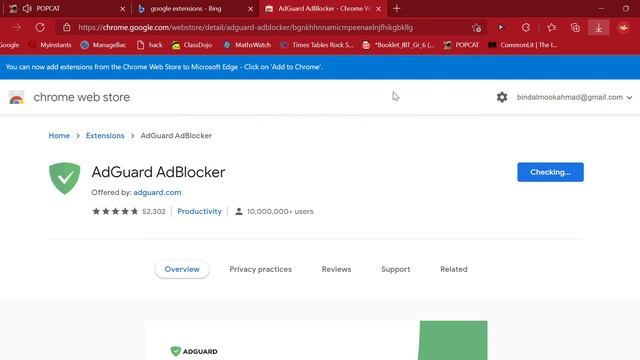Open the CommonLit bookmark
This screenshot has width=640, height=360.
[x=523, y=45]
